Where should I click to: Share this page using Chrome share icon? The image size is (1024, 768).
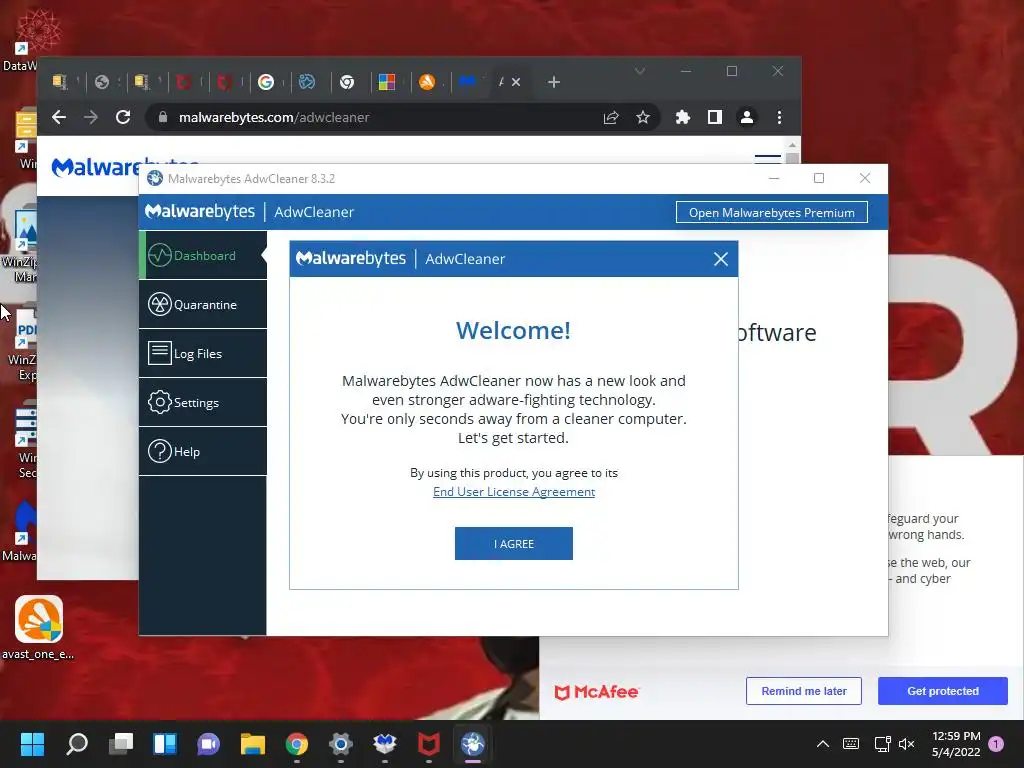point(611,118)
